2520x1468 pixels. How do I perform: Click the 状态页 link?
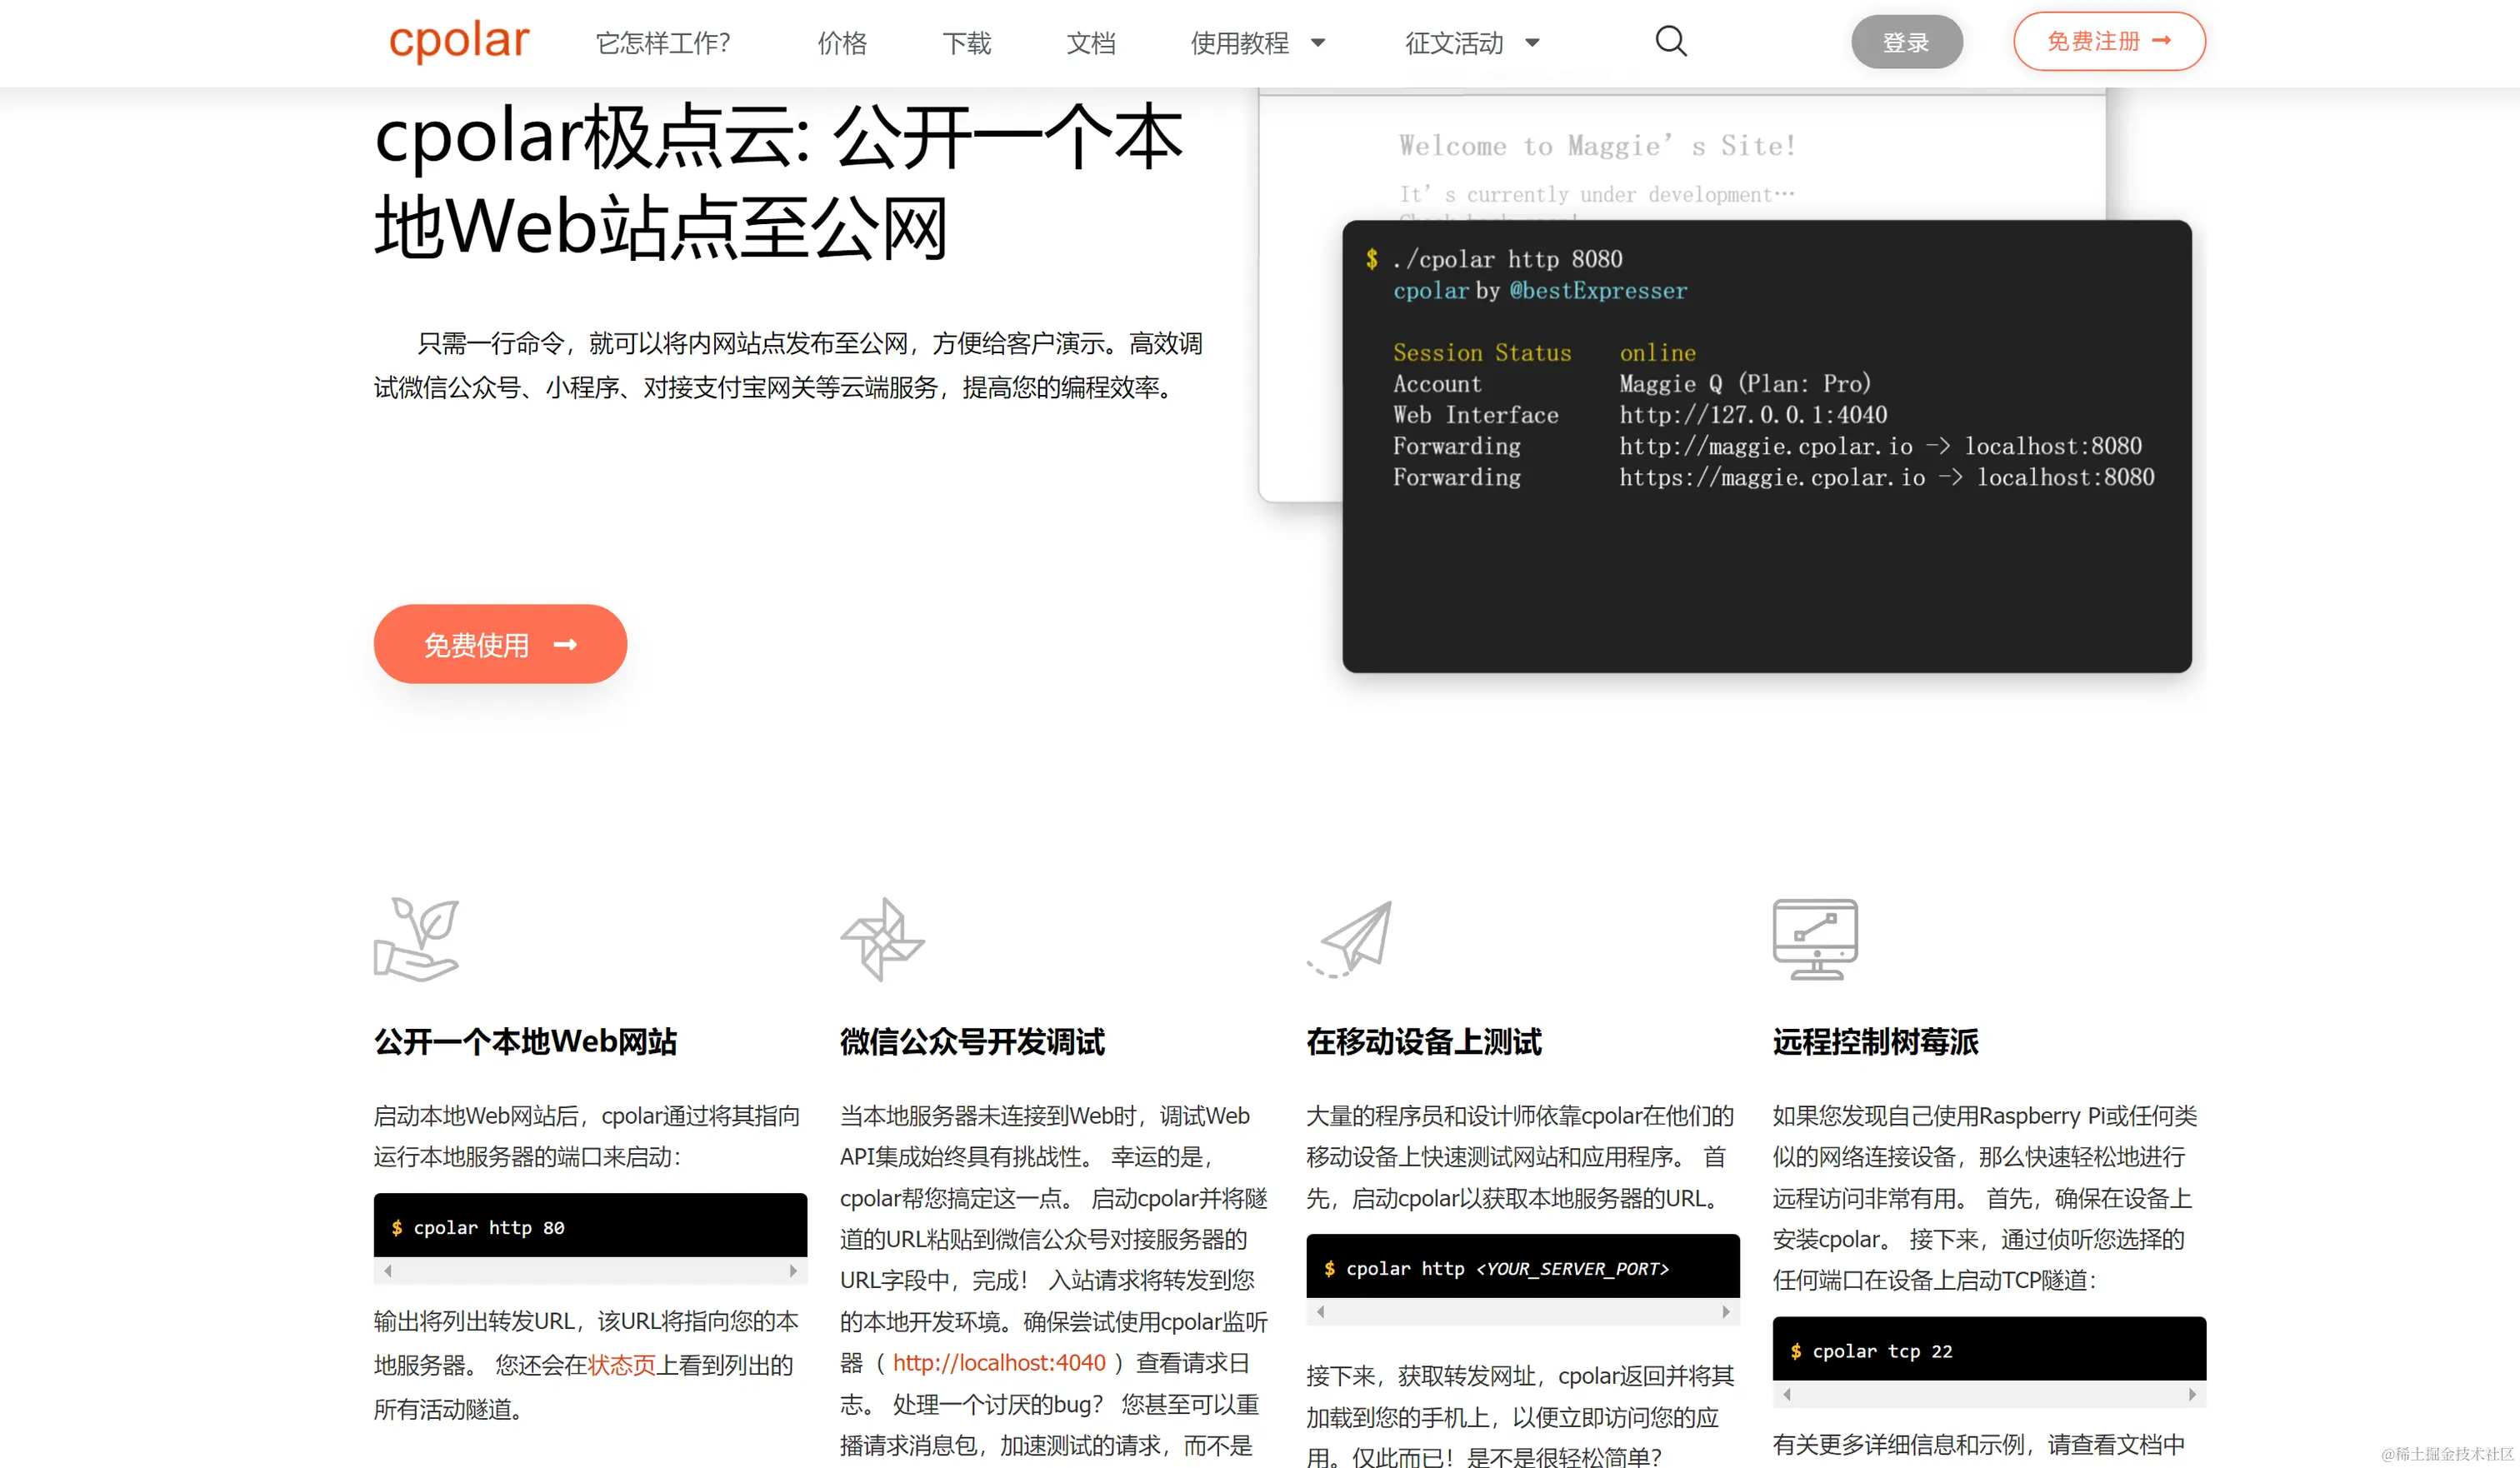point(622,1363)
